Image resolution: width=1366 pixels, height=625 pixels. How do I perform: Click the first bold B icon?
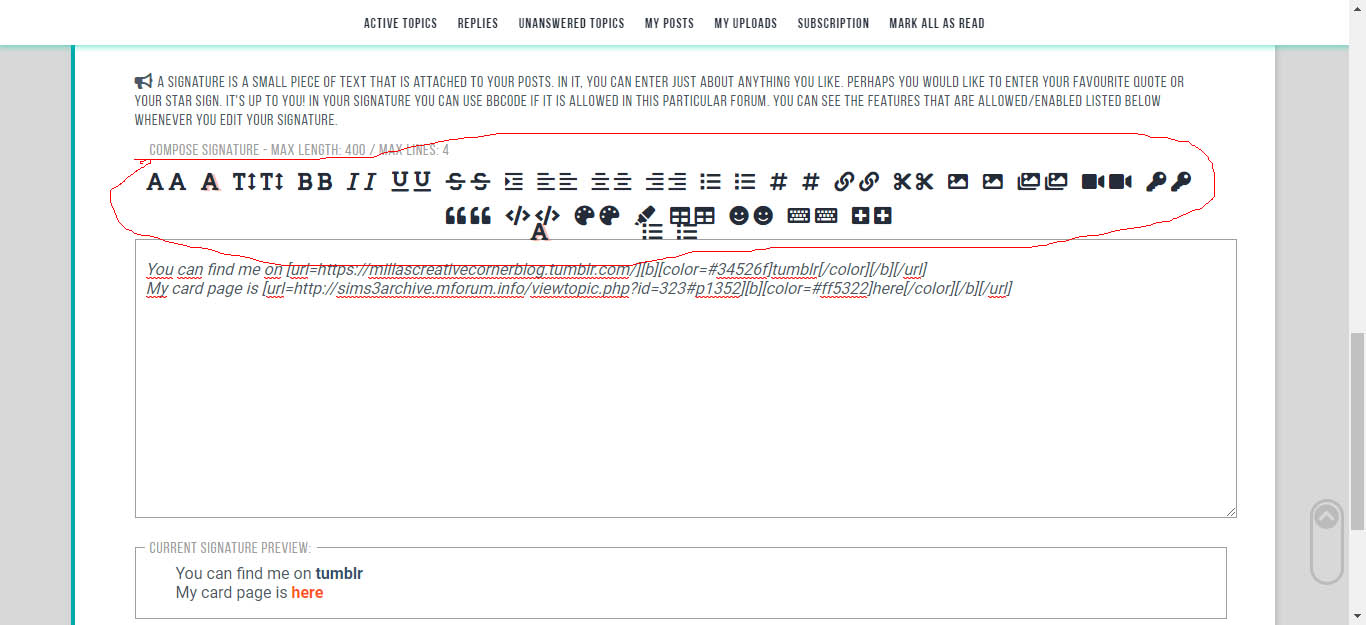click(305, 182)
